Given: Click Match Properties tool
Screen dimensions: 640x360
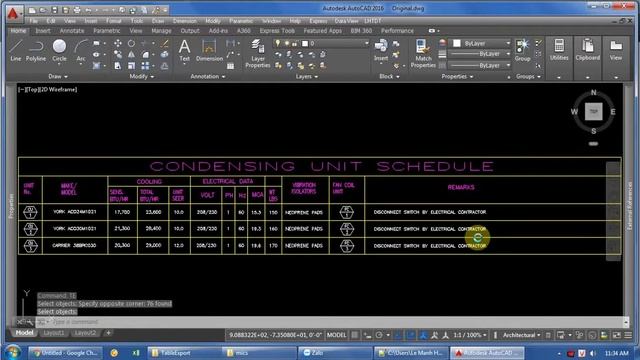Looking at the screenshot, I should (423, 53).
